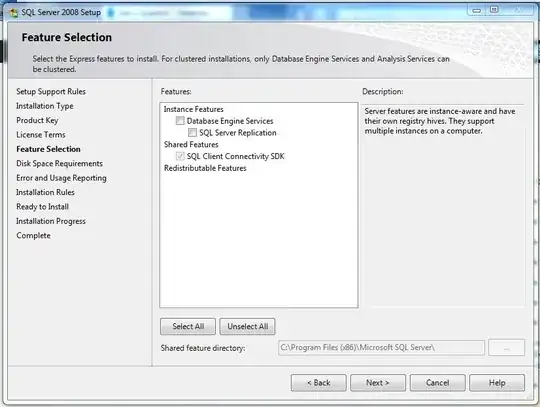Minimize the SQL Server 2008 Setup window

click(x=477, y=11)
